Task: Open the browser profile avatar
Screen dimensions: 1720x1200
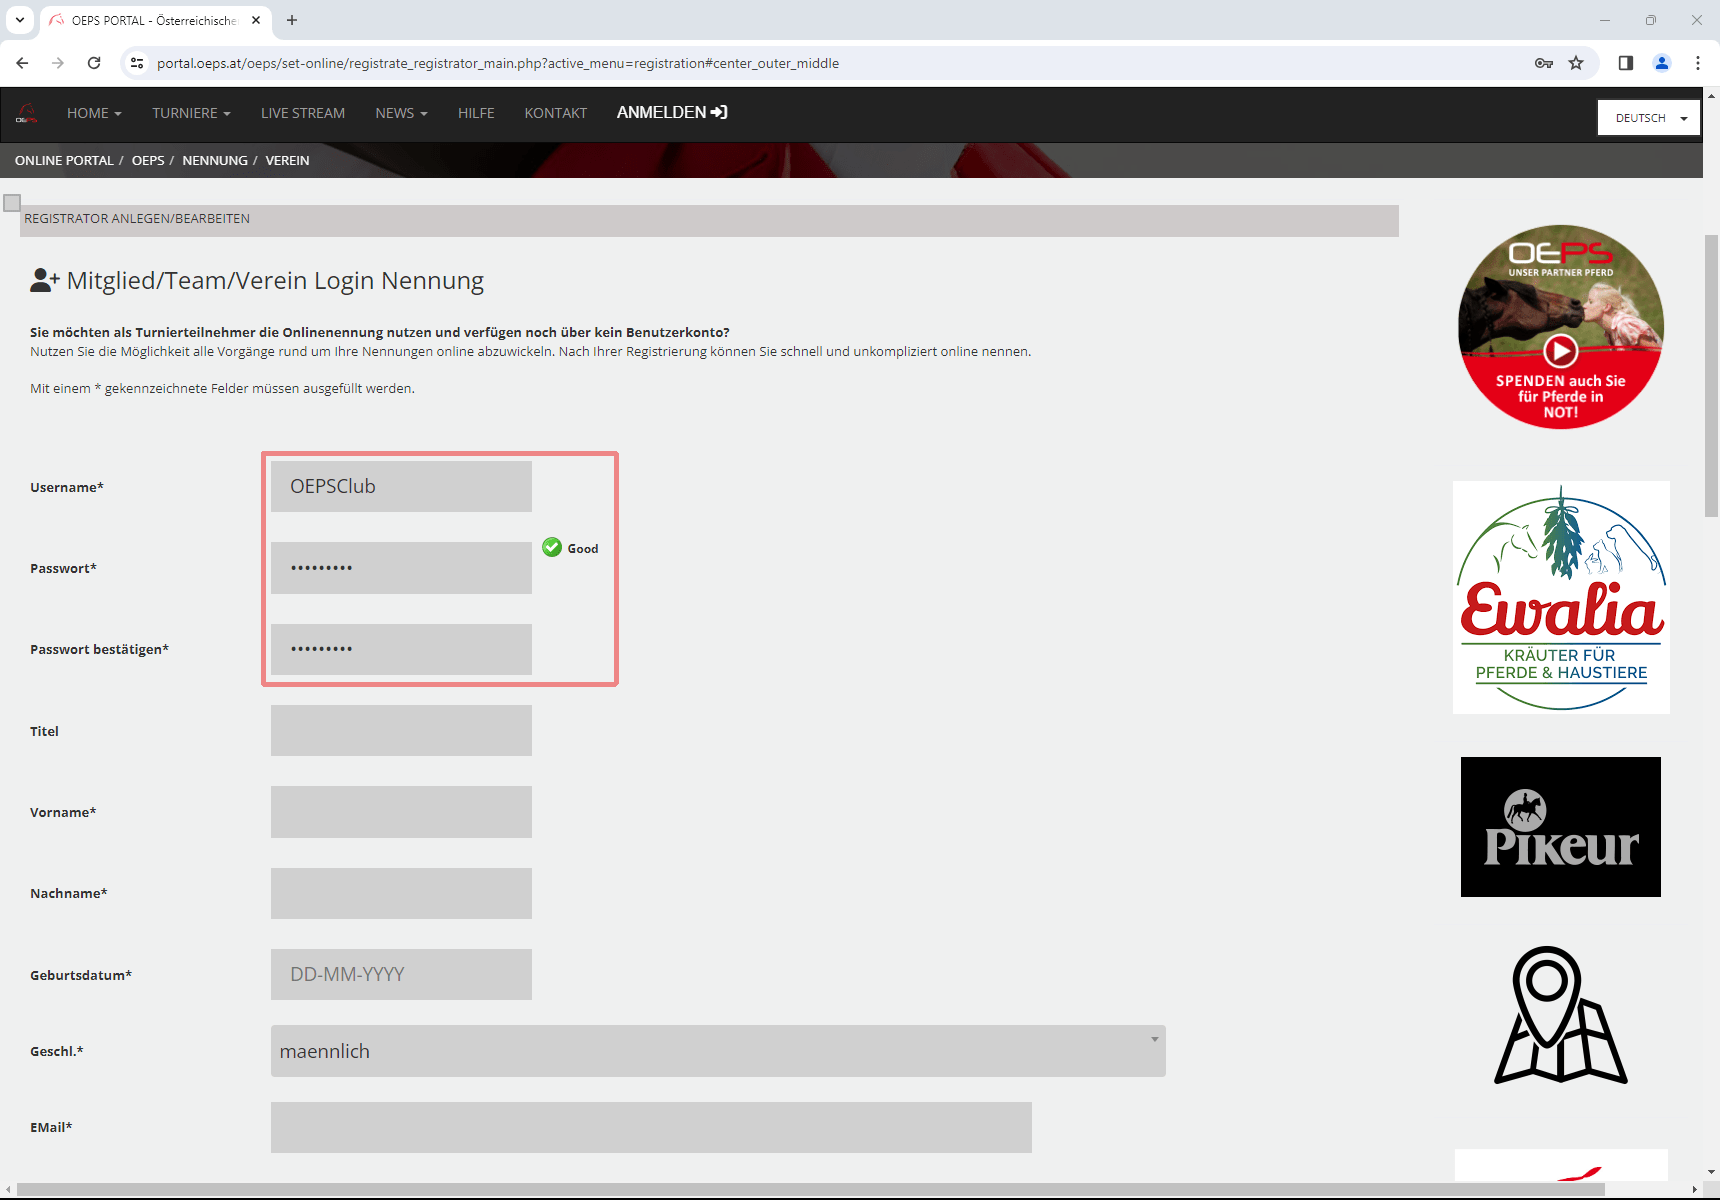Action: (1662, 63)
